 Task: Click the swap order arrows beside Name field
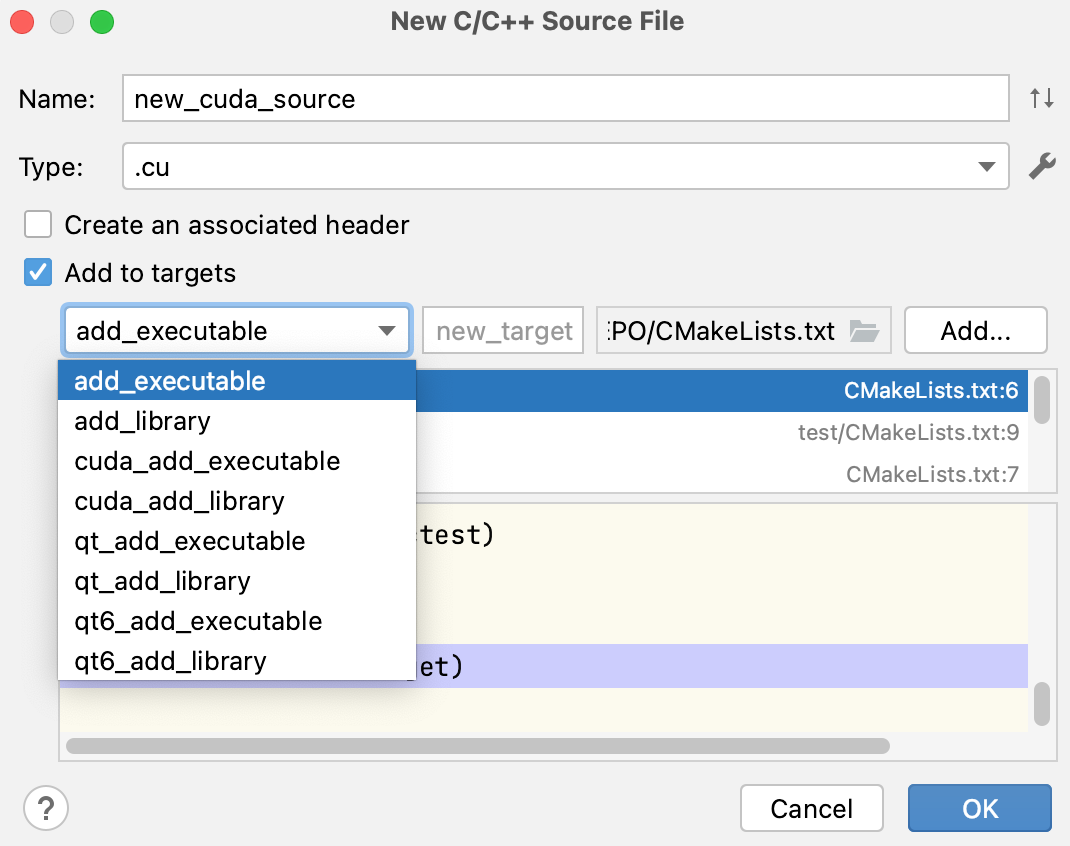pos(1042,98)
